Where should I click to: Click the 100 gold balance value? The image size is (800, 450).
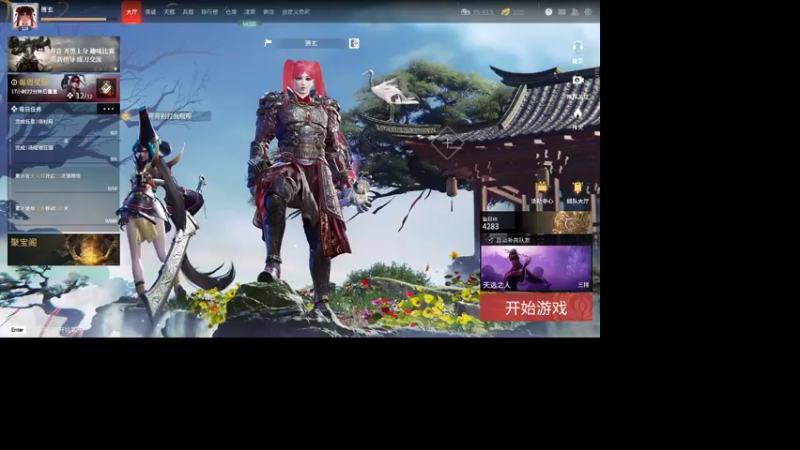point(518,12)
